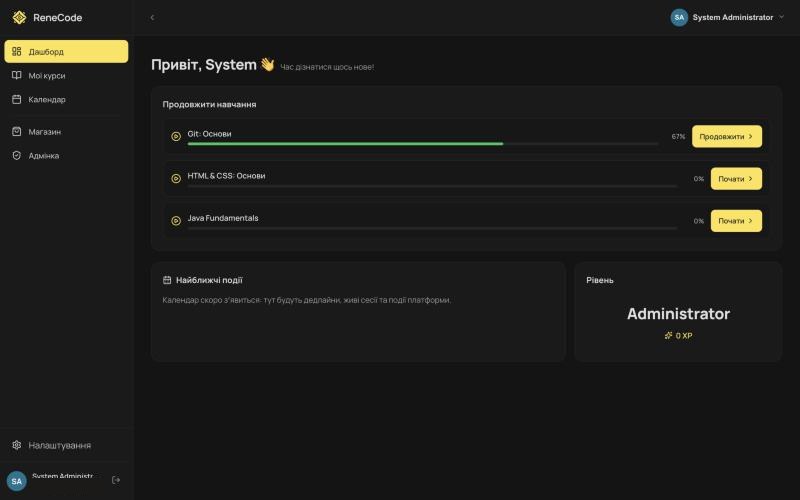Click the SA avatar in sidebar footer
Viewport: 800px width, 500px height.
click(x=17, y=481)
